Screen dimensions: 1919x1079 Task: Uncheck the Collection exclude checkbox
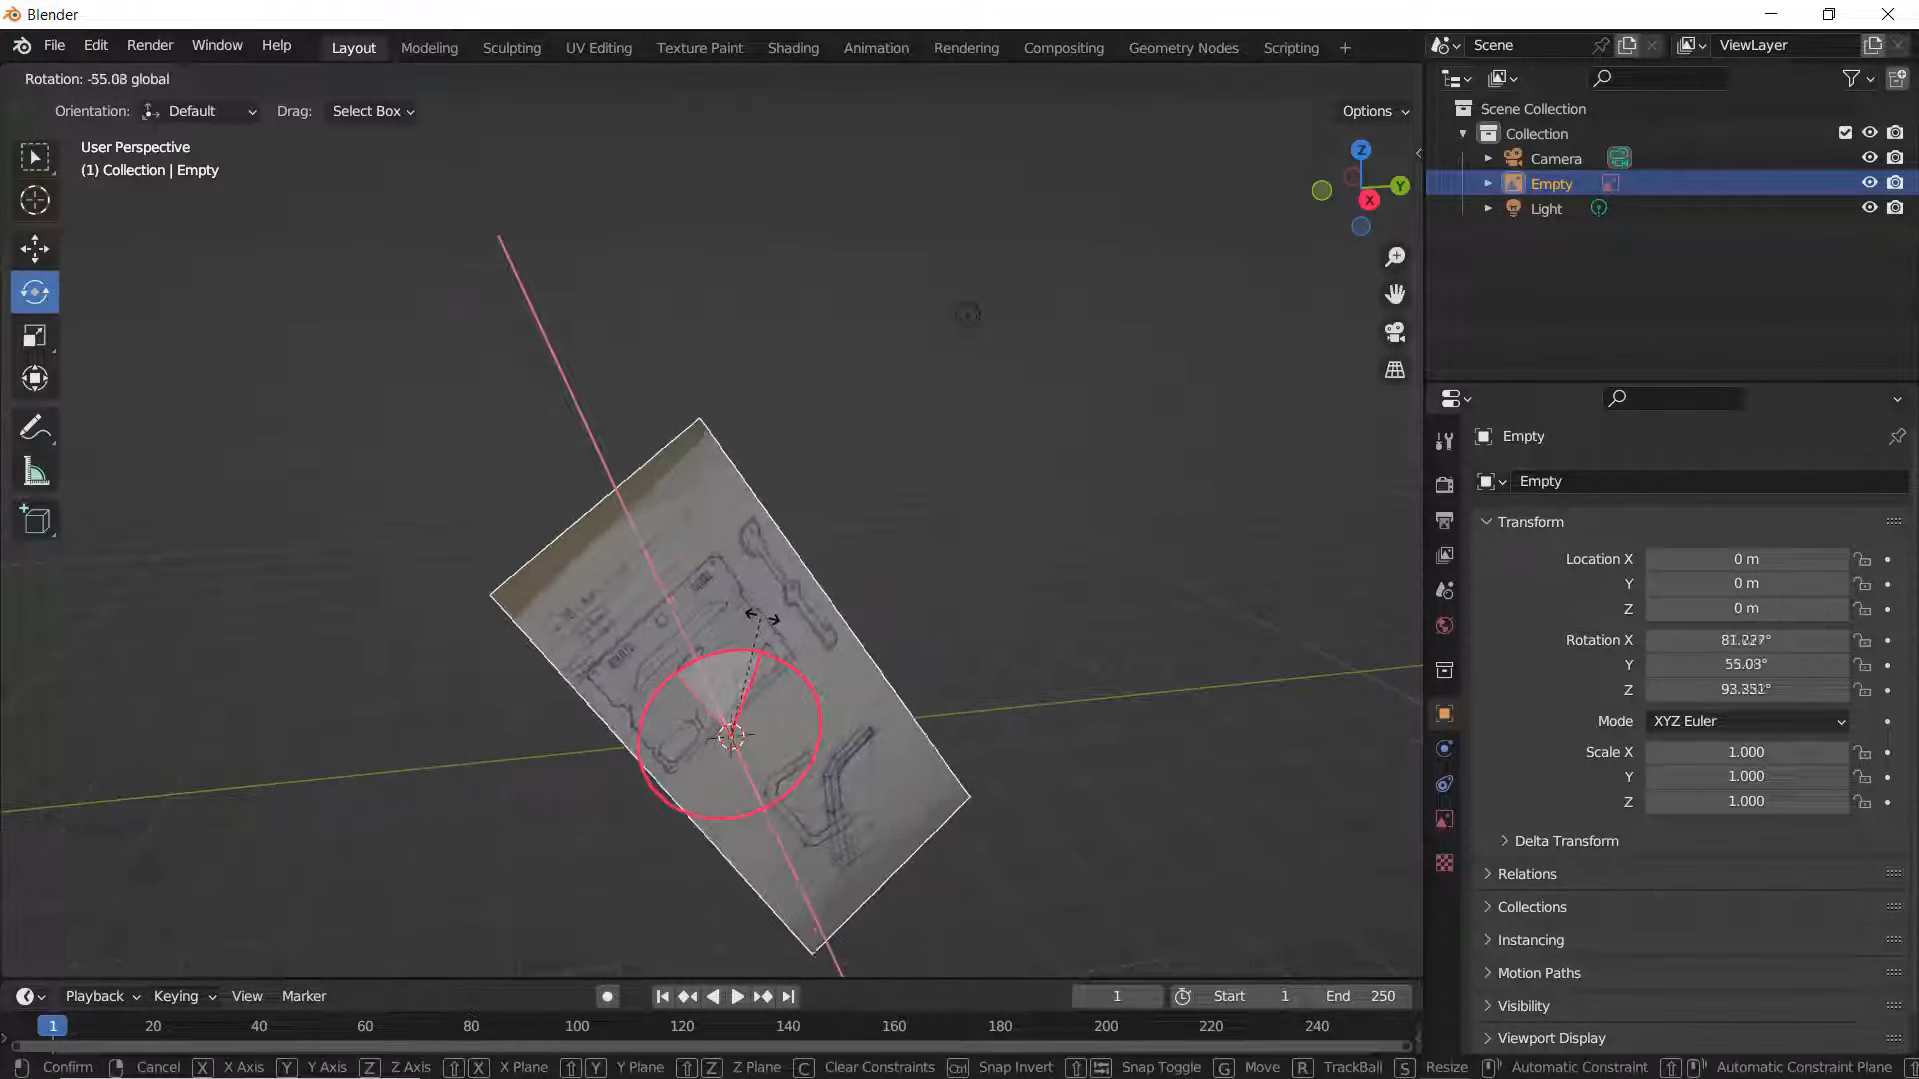1845,133
